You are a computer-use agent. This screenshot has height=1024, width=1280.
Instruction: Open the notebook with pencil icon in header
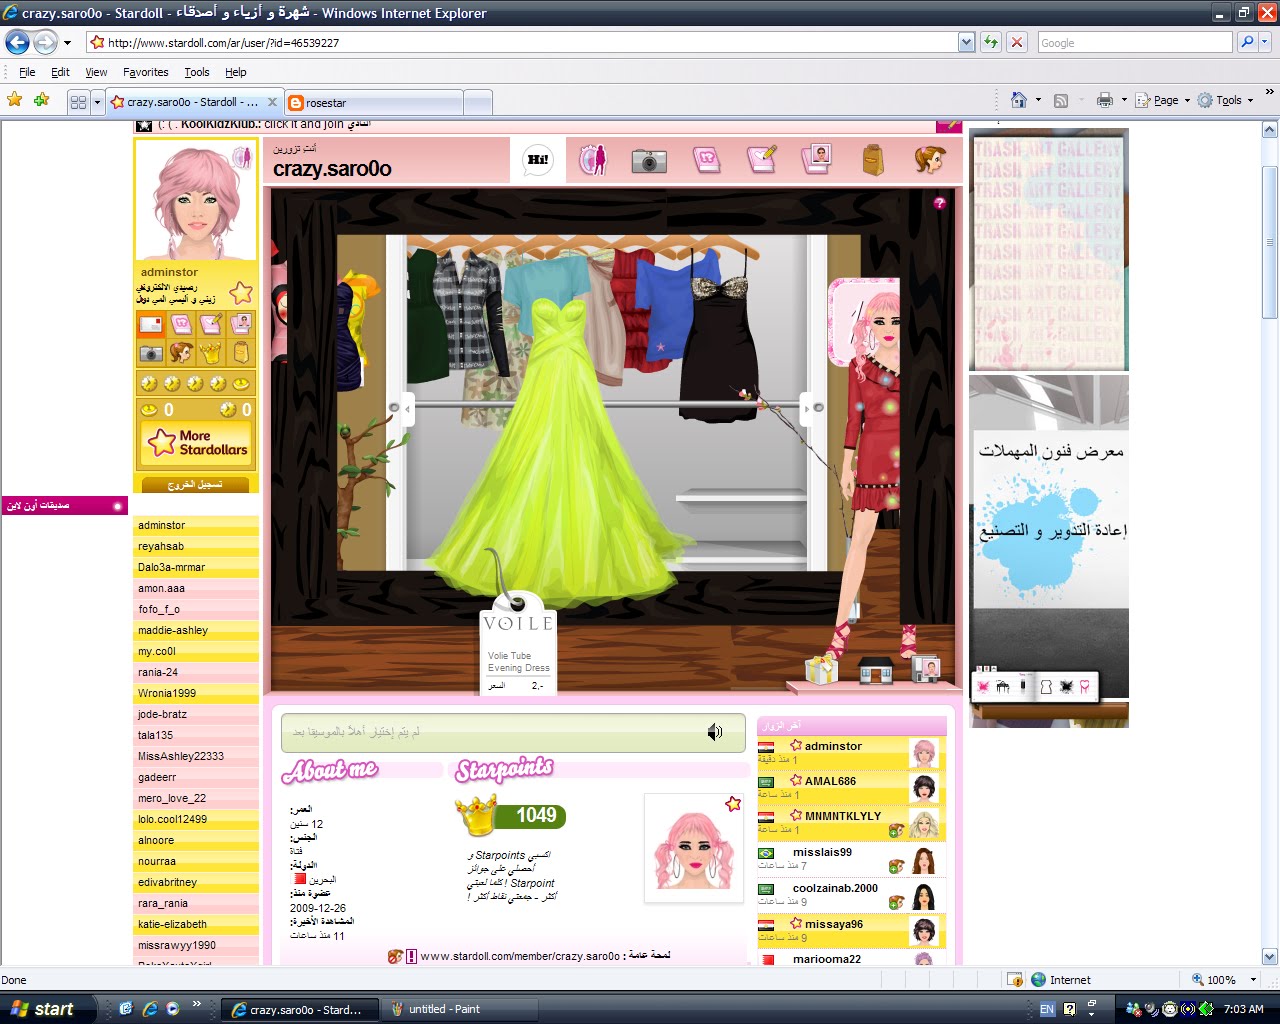pyautogui.click(x=762, y=160)
